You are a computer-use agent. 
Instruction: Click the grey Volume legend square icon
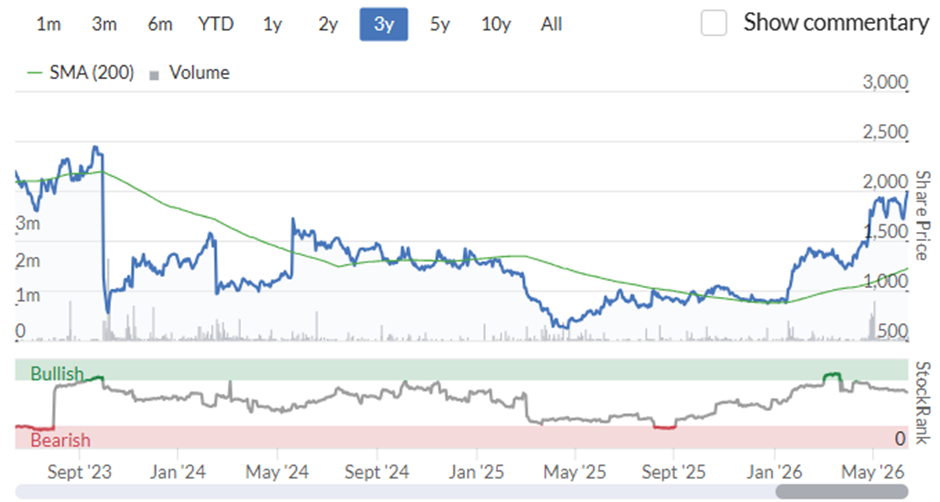pos(154,76)
